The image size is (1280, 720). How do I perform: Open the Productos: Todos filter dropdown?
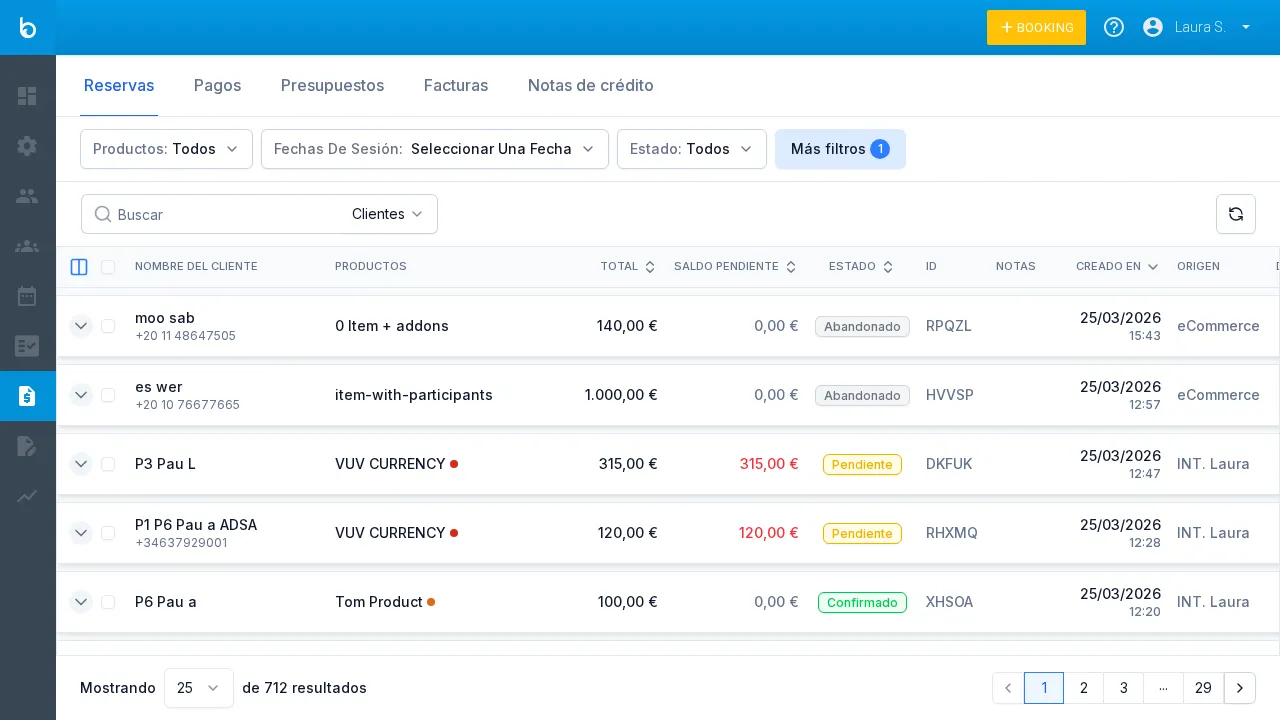(x=166, y=149)
